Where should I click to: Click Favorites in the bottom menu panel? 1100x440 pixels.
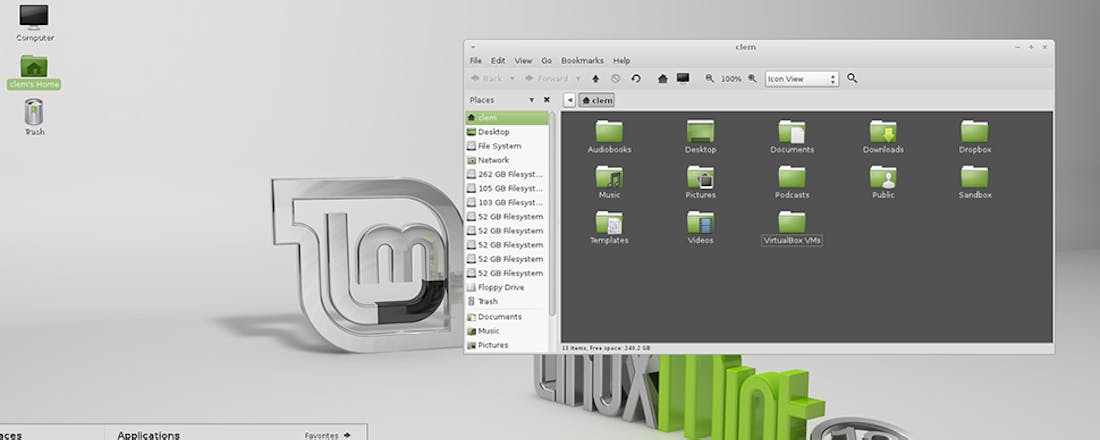point(327,436)
